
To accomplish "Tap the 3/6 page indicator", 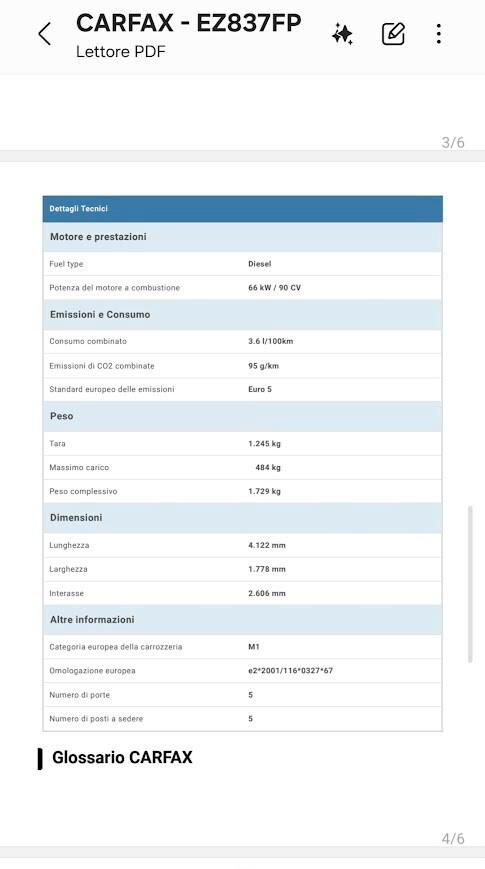I will click(453, 142).
